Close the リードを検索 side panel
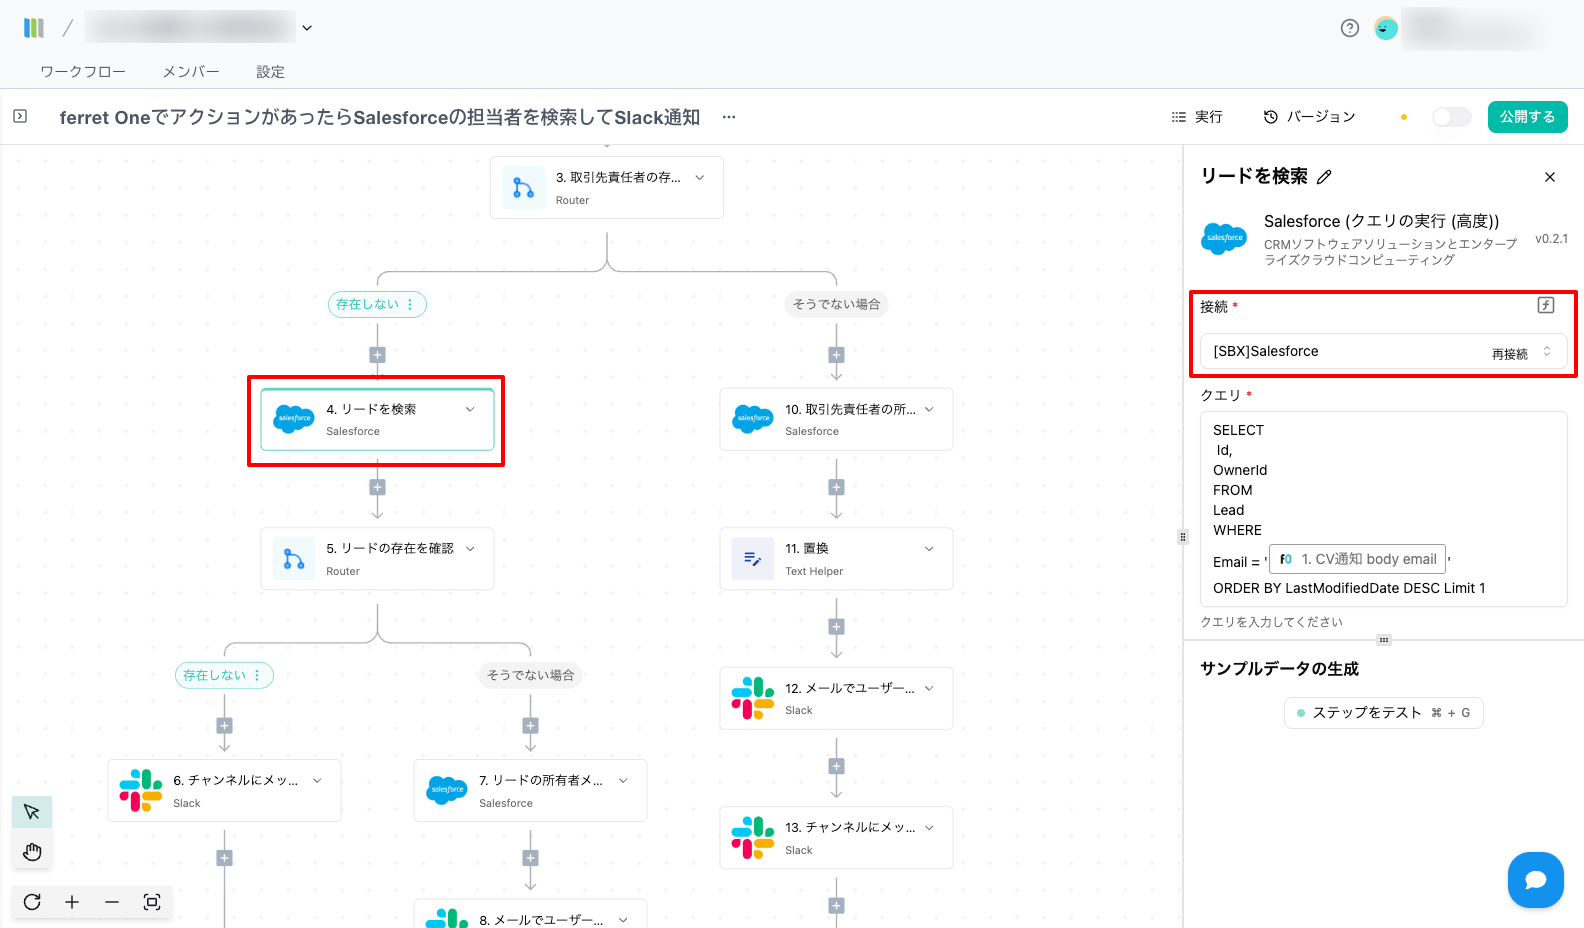1584x928 pixels. click(x=1550, y=177)
